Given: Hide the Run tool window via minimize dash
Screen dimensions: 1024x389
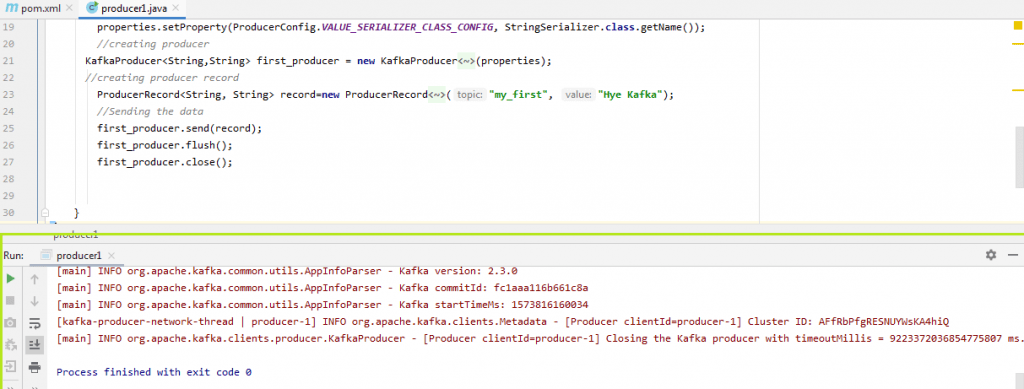Looking at the screenshot, I should tap(1013, 255).
